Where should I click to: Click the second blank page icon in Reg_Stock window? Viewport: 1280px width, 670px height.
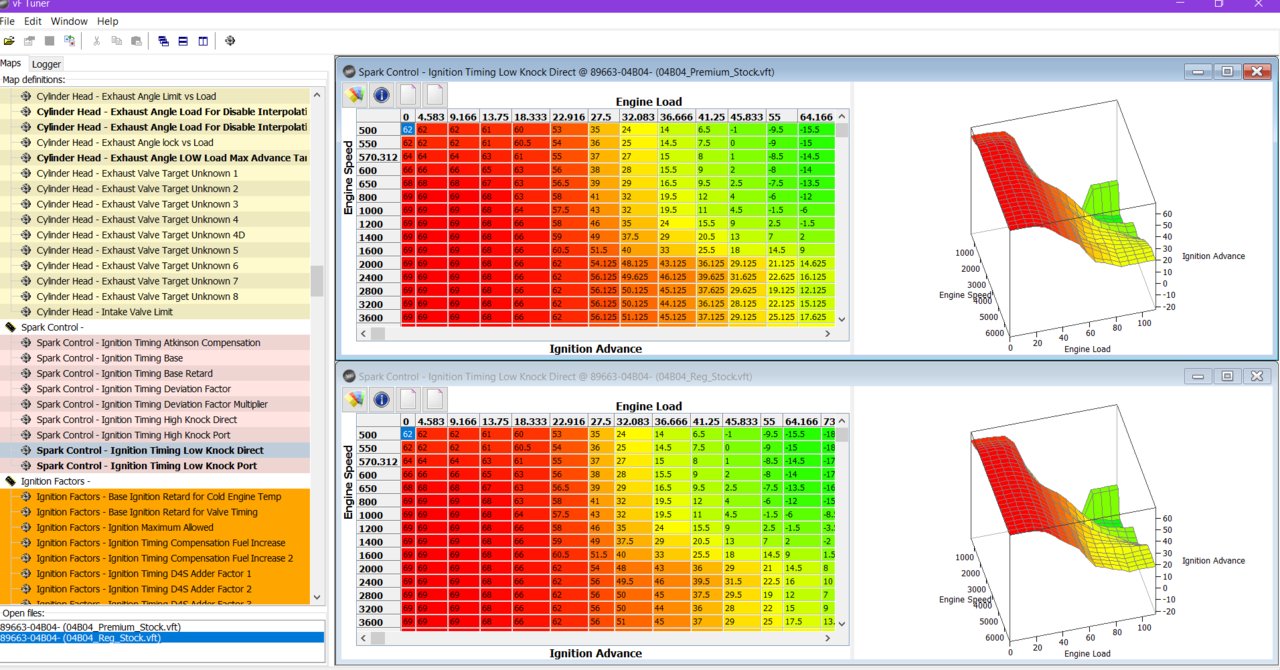tap(435, 400)
